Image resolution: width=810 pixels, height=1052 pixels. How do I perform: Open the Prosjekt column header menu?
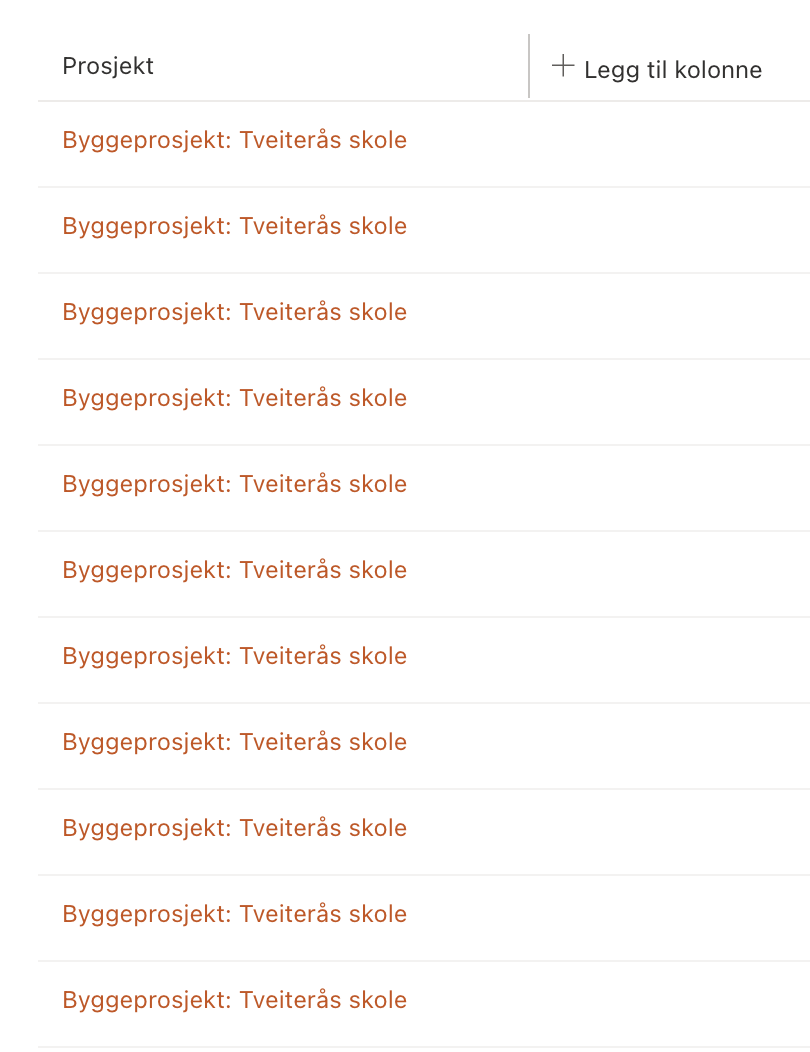click(107, 66)
